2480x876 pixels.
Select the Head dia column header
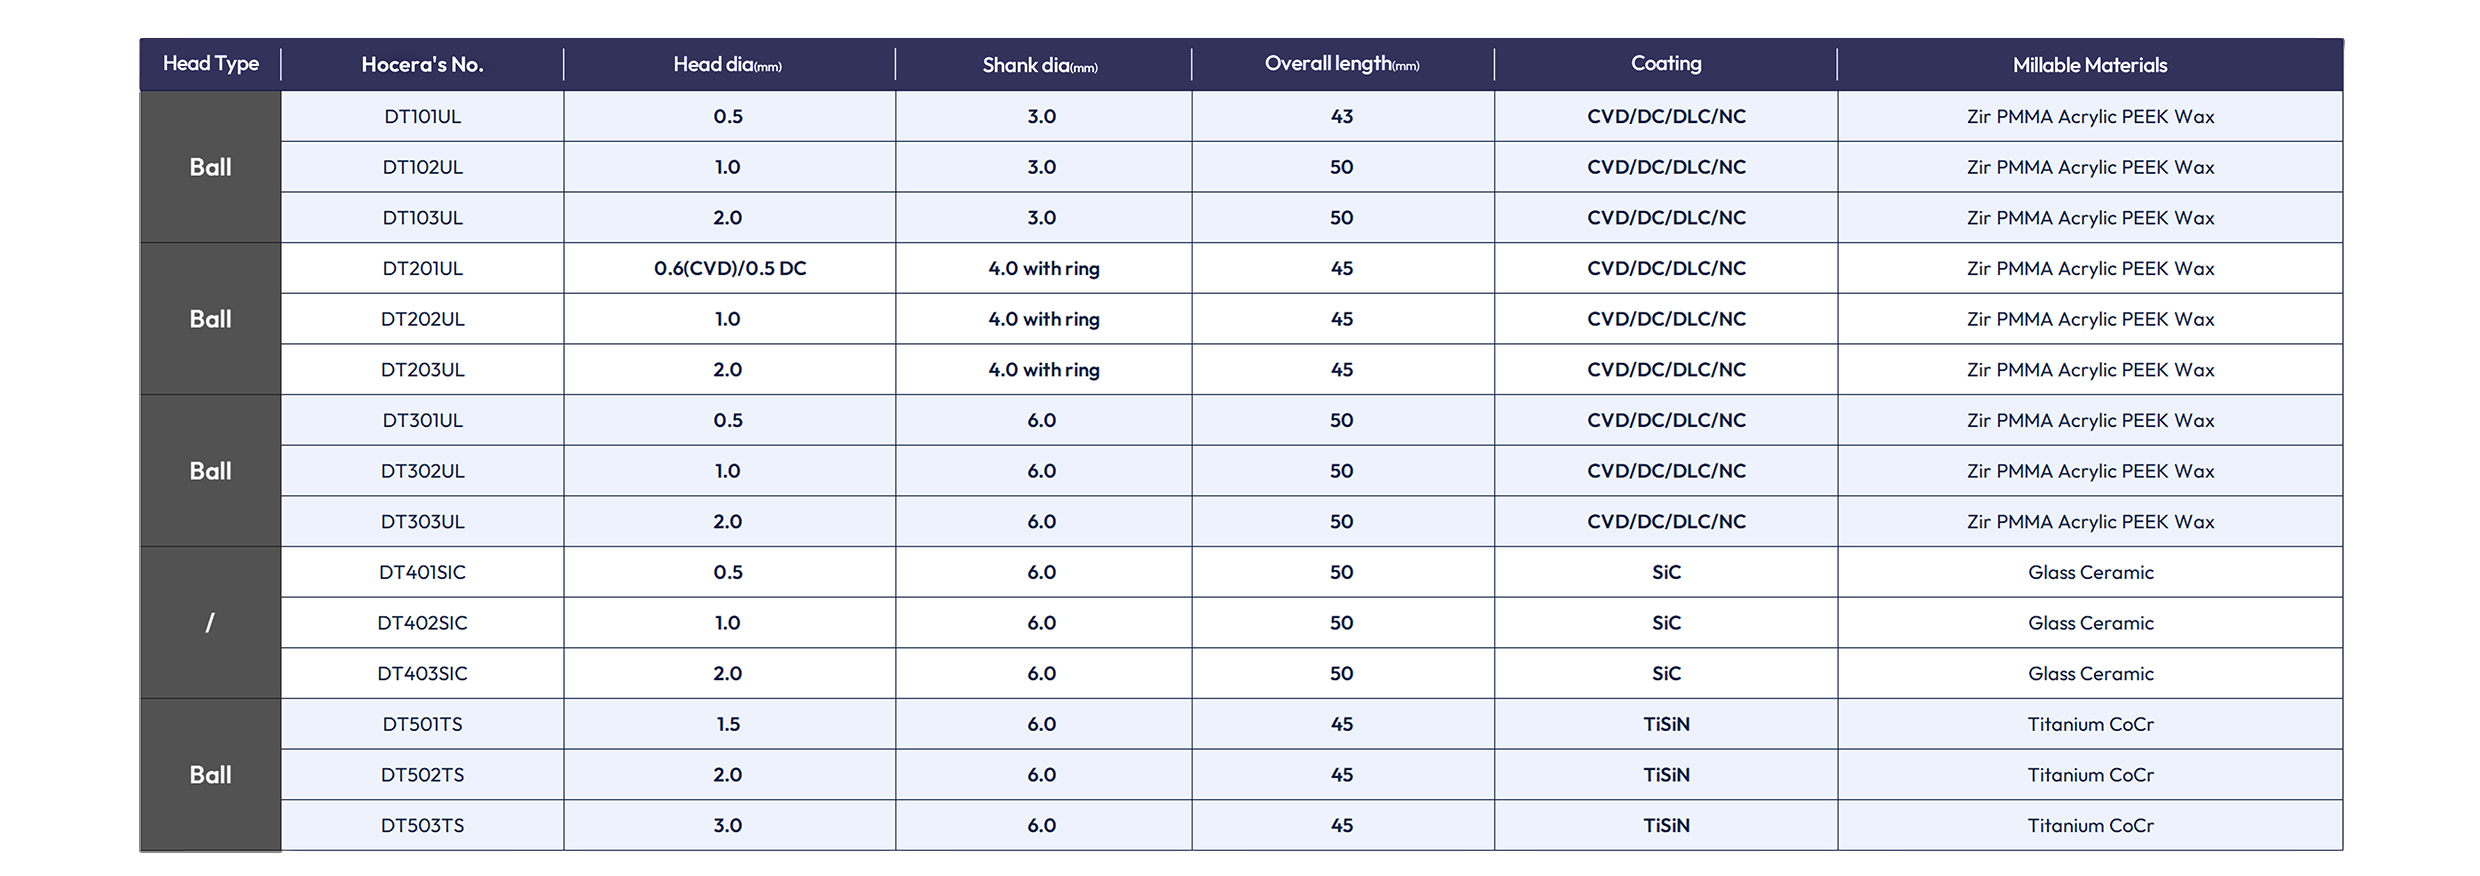727,65
